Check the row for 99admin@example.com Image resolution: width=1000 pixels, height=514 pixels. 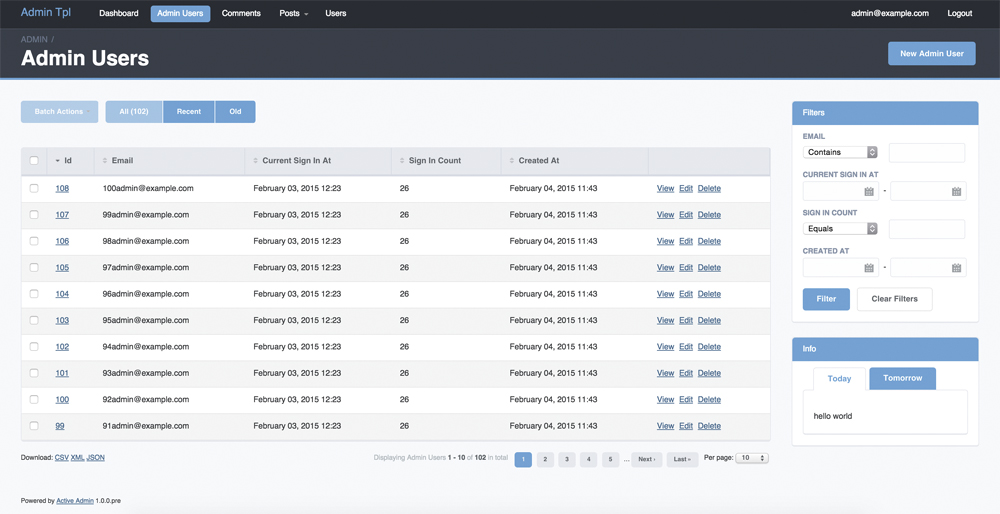[34, 215]
